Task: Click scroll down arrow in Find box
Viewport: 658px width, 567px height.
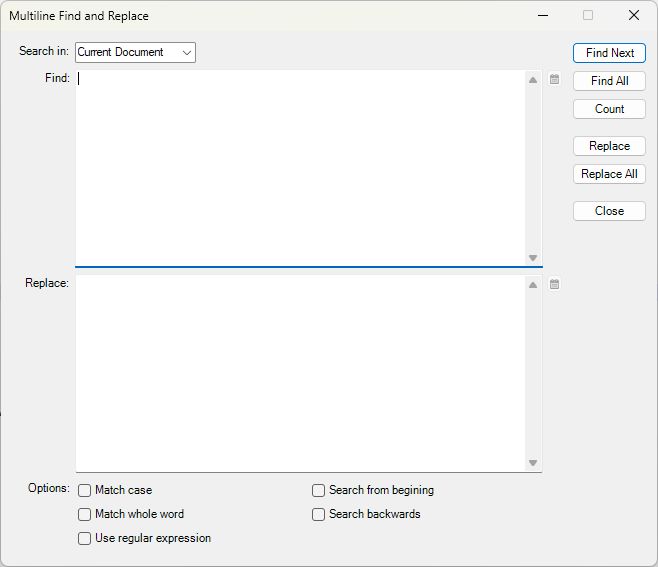Action: pos(533,258)
